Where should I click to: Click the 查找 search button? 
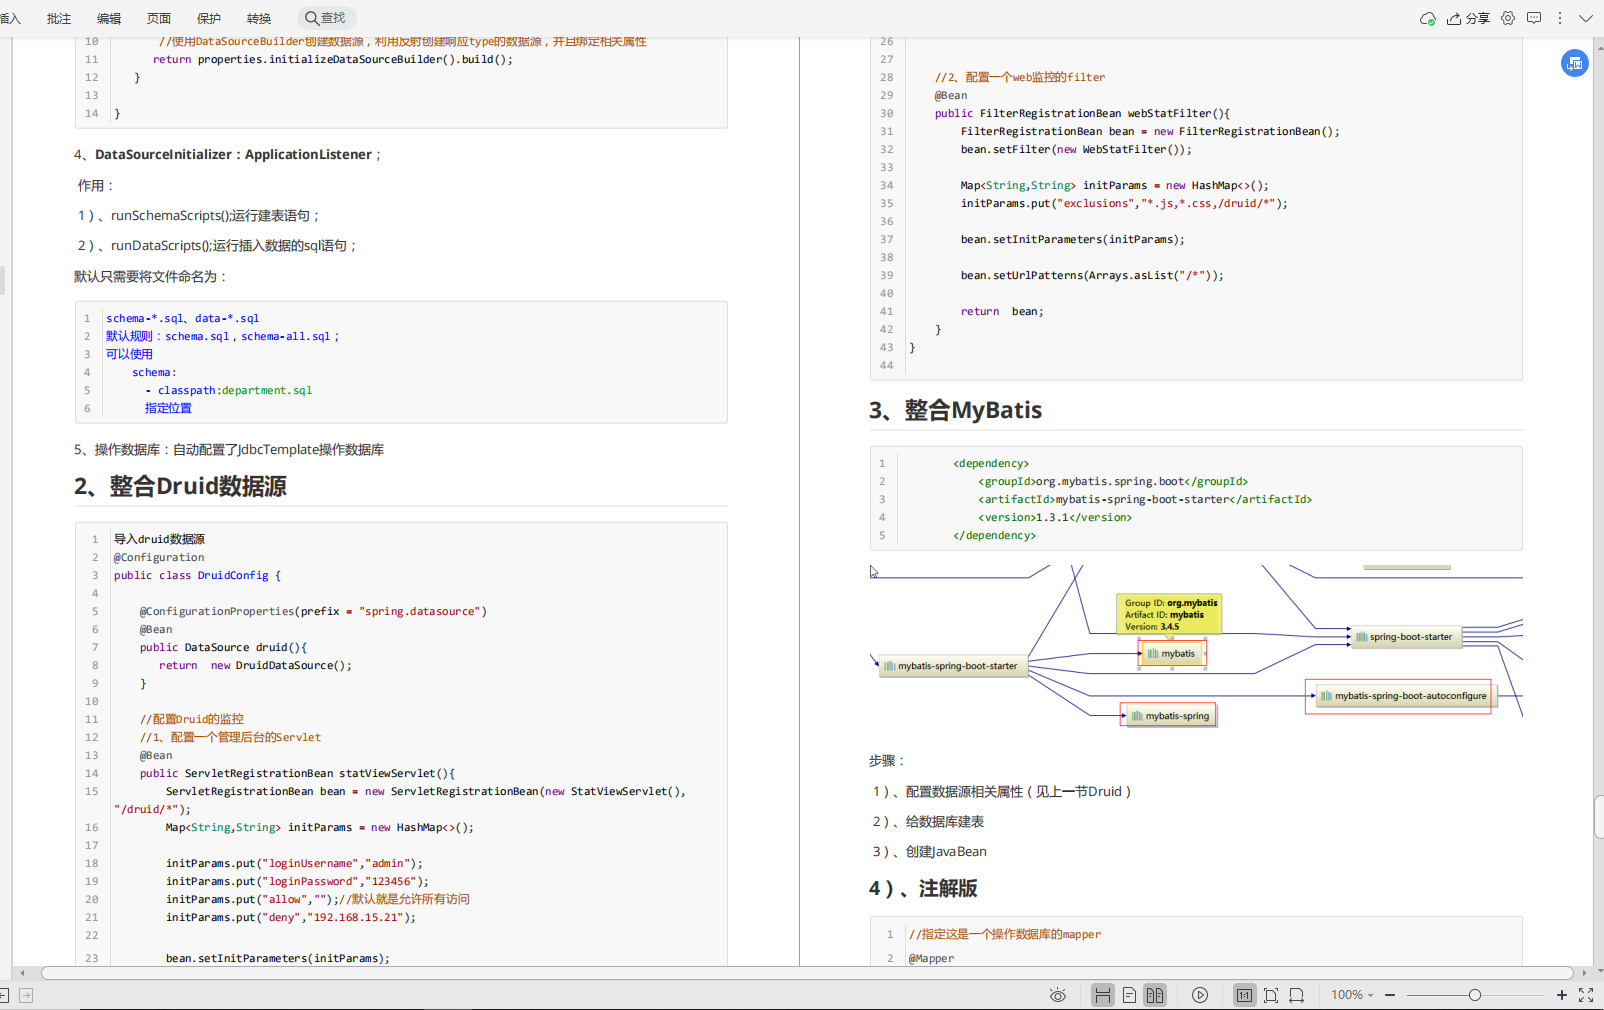point(326,18)
